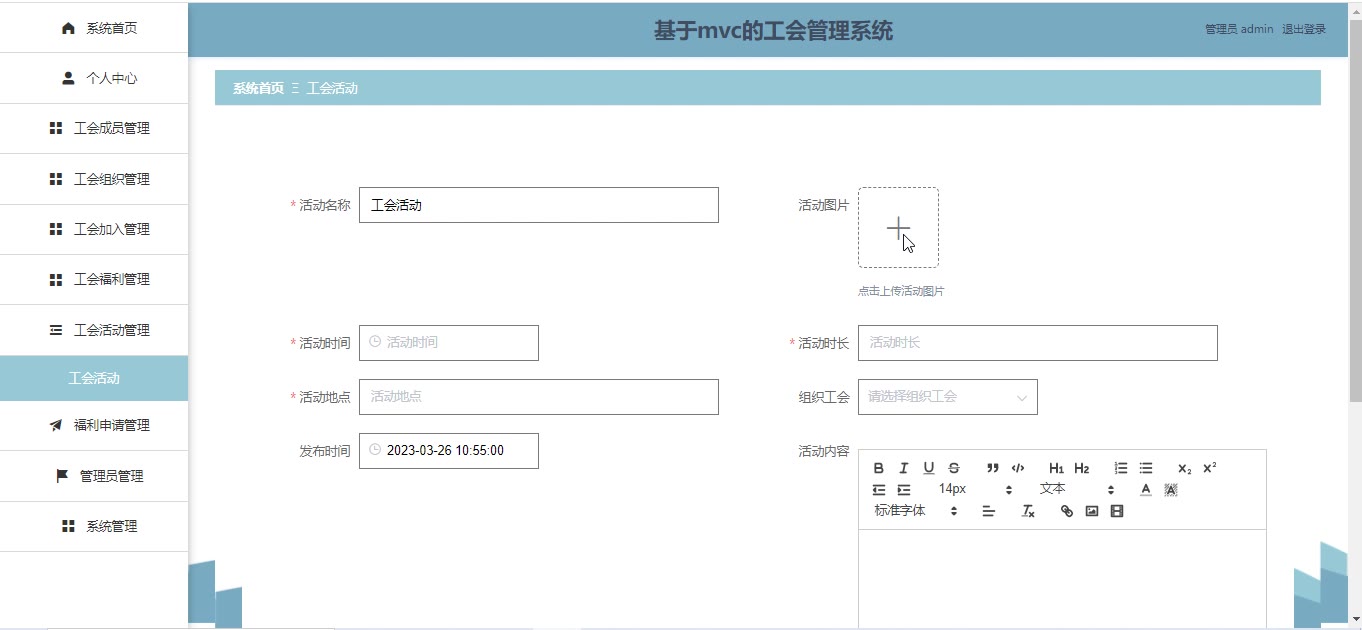Apply subscript formatting
Image resolution: width=1362 pixels, height=630 pixels.
pyautogui.click(x=1185, y=468)
